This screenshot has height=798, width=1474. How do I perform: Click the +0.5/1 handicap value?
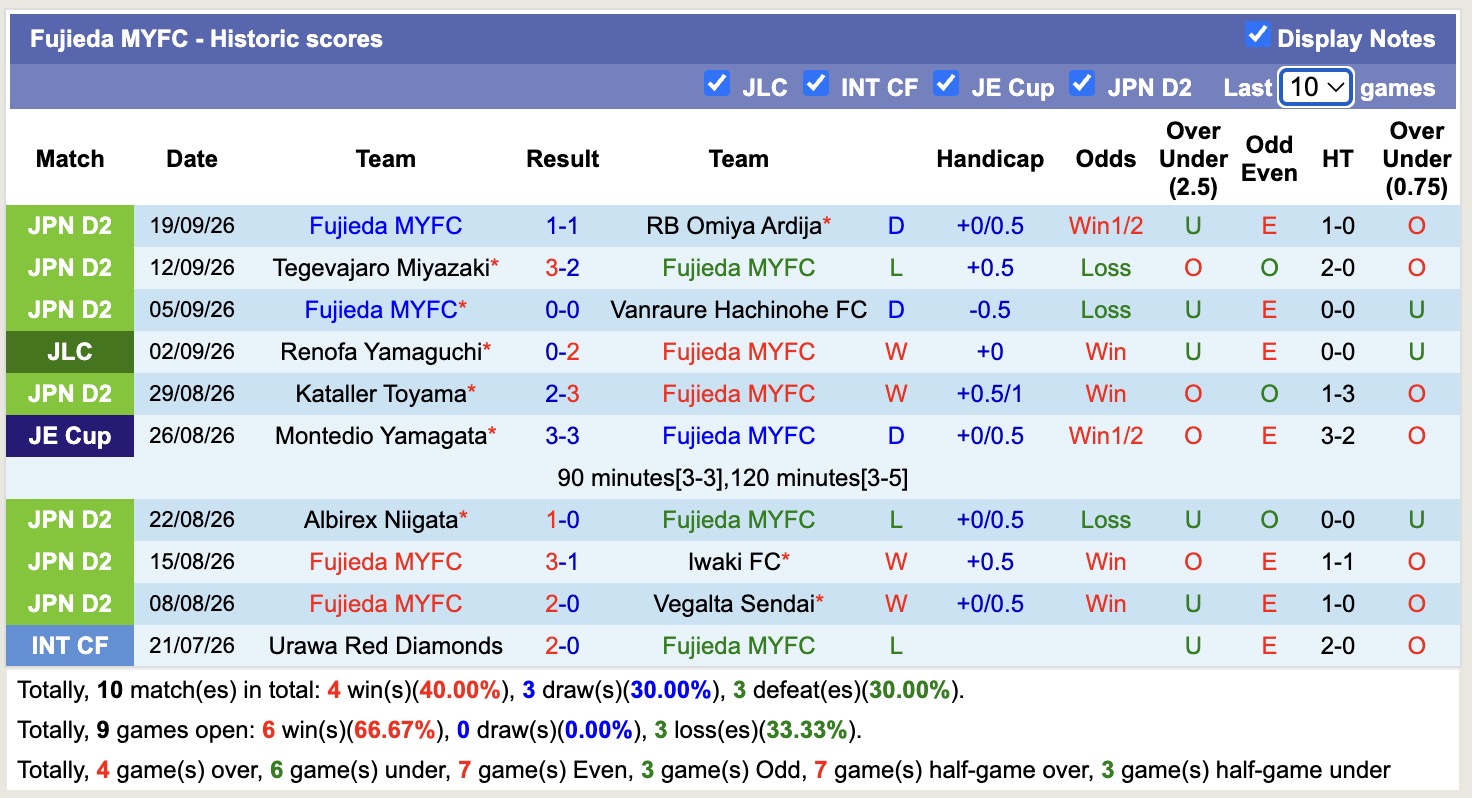[990, 394]
